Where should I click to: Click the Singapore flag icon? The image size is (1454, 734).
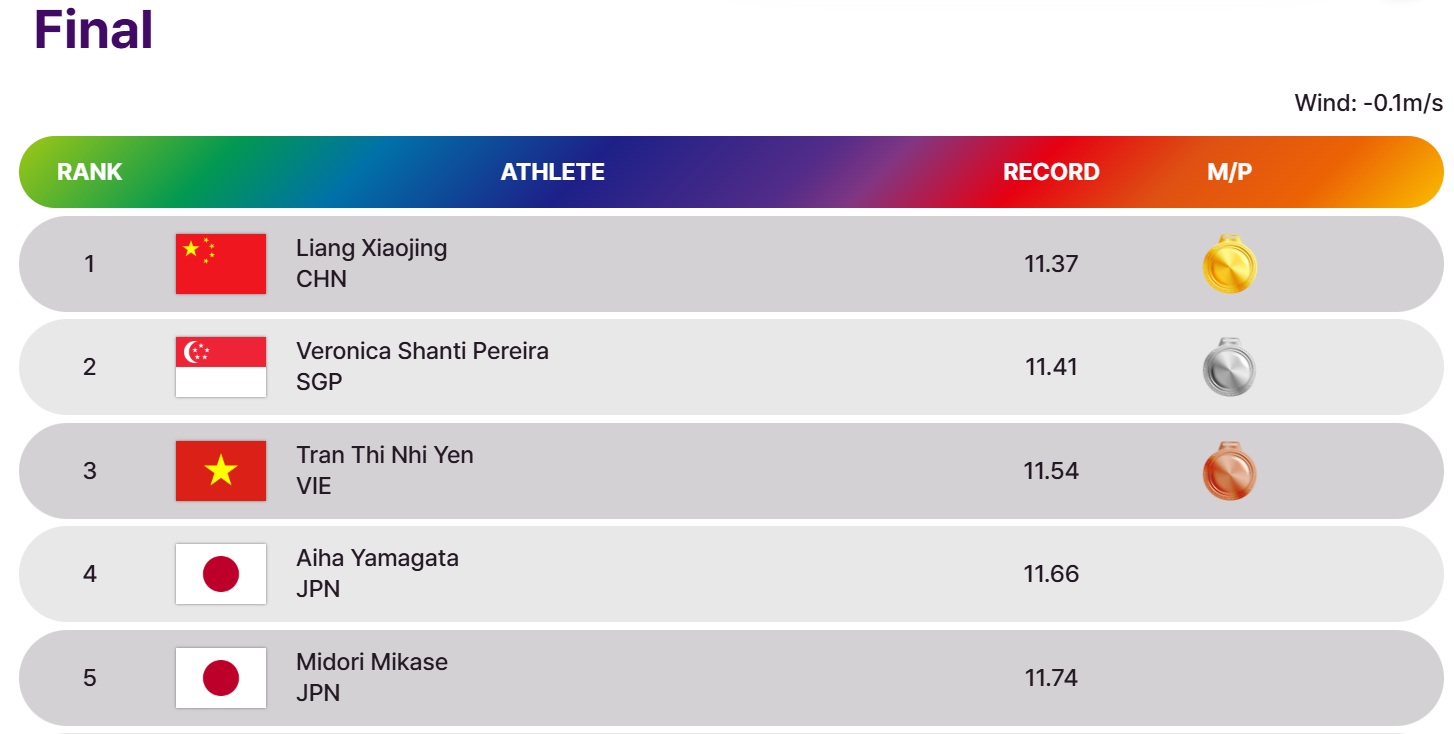pyautogui.click(x=221, y=367)
